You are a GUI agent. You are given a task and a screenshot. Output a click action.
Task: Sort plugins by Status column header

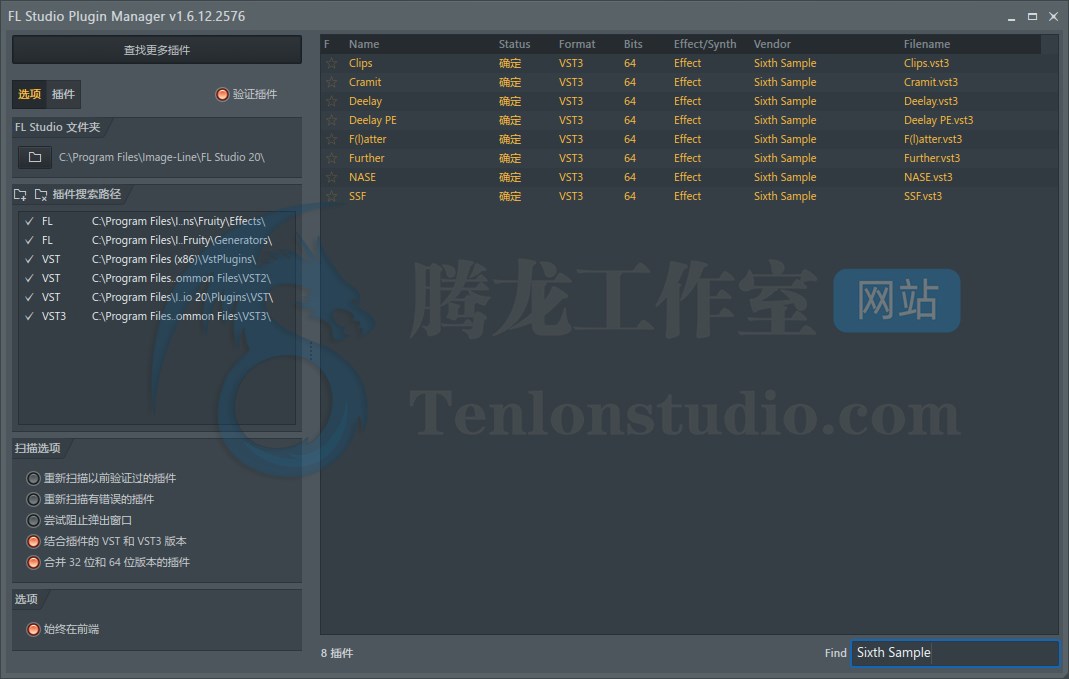(x=514, y=44)
